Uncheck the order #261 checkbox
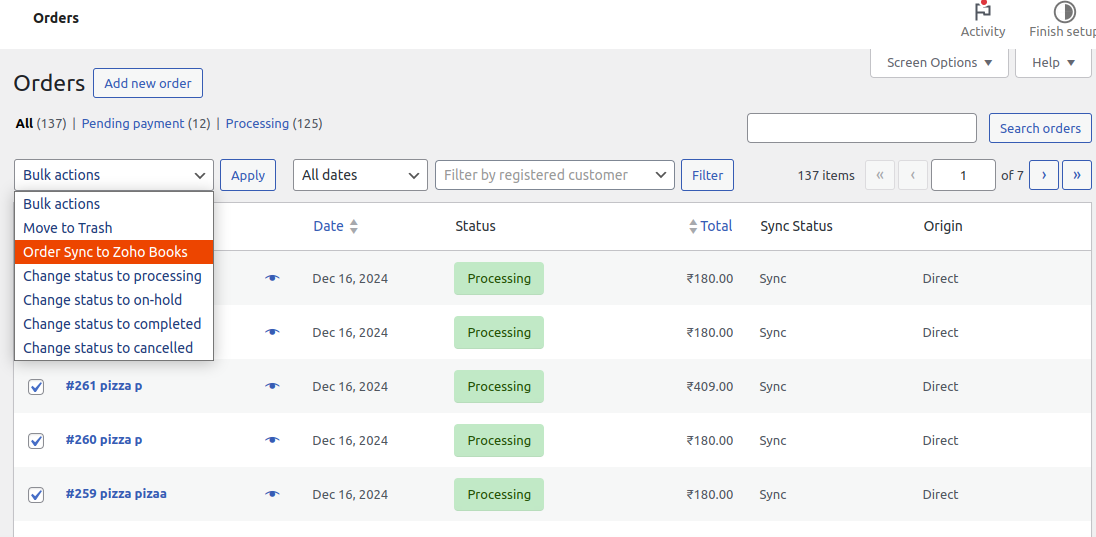 coord(36,387)
